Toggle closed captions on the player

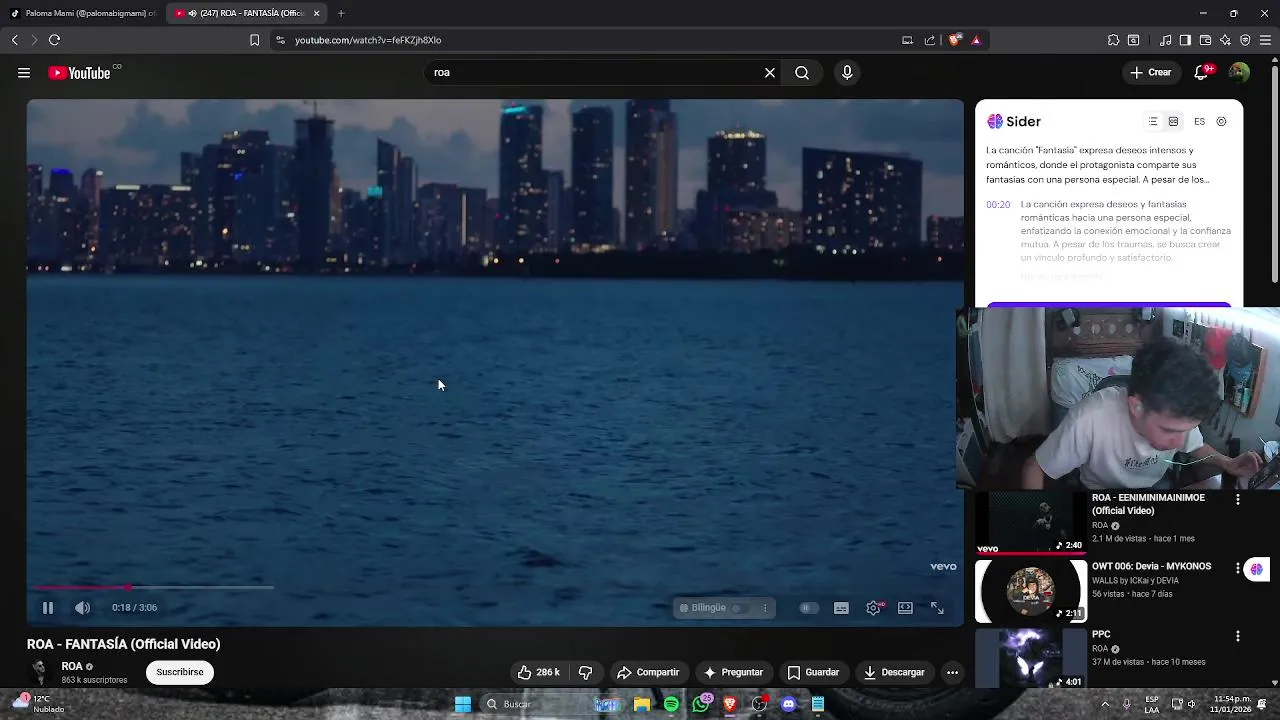coord(841,608)
